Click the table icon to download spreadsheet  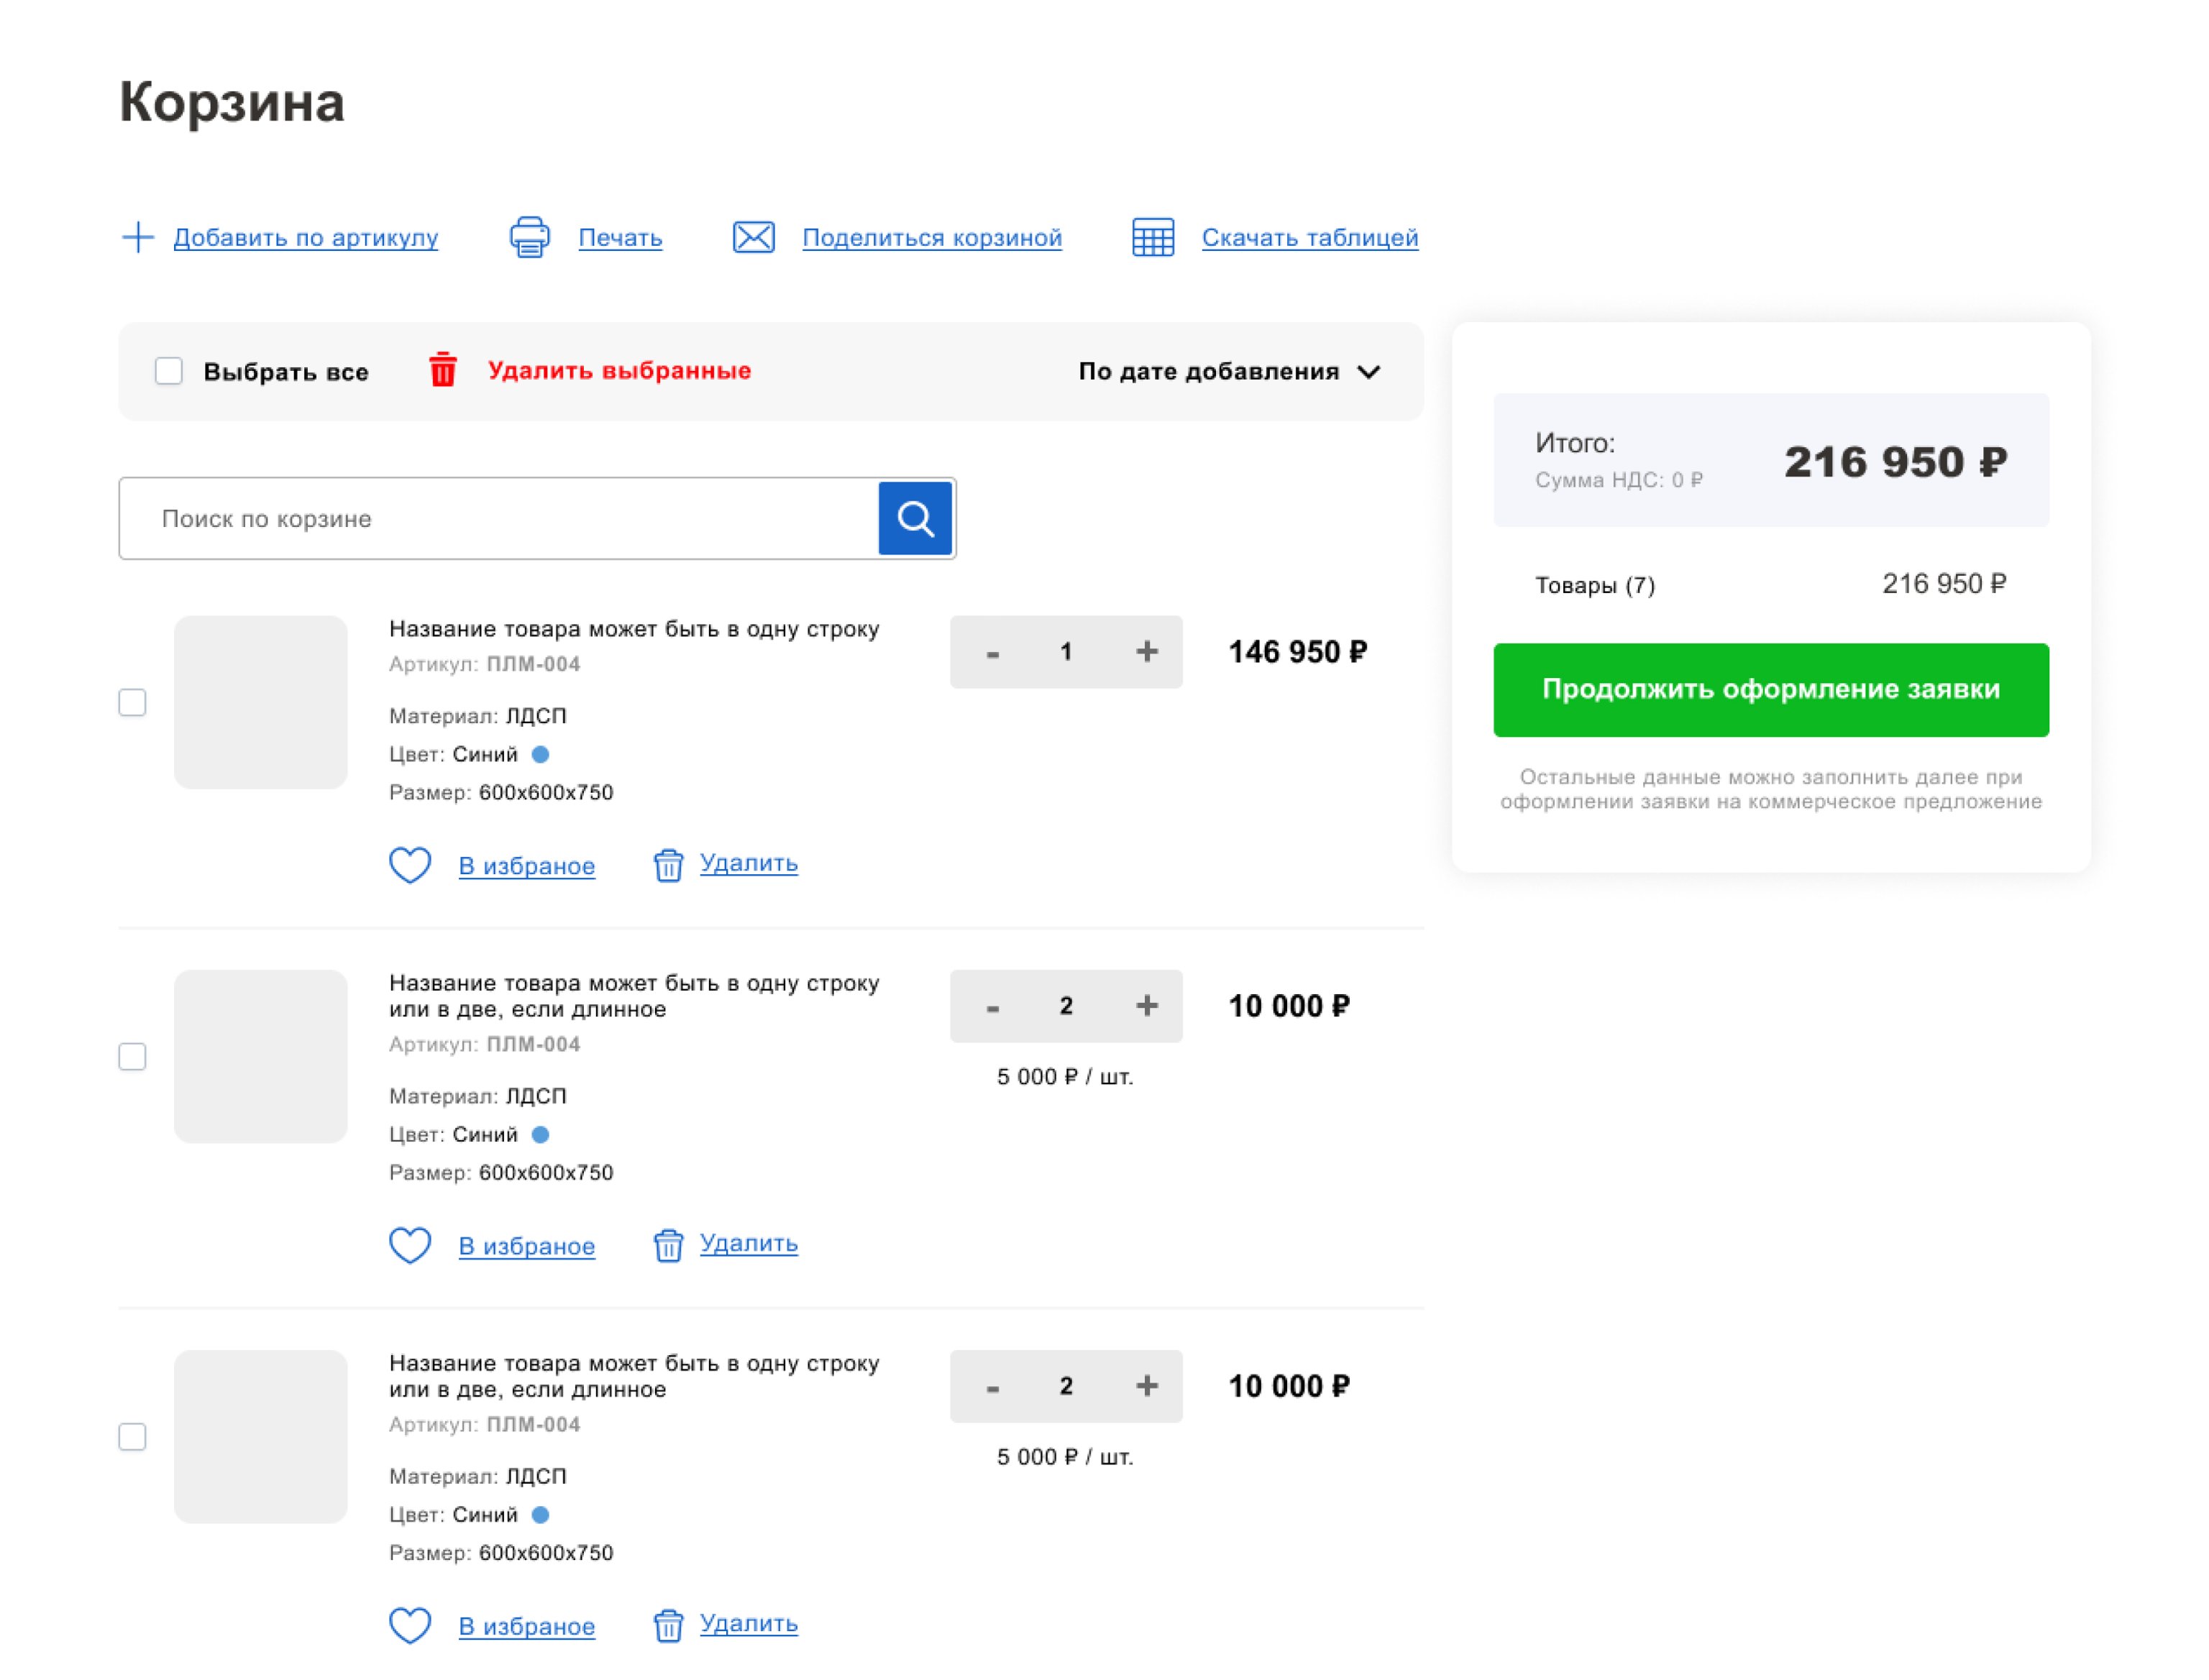(x=1152, y=237)
